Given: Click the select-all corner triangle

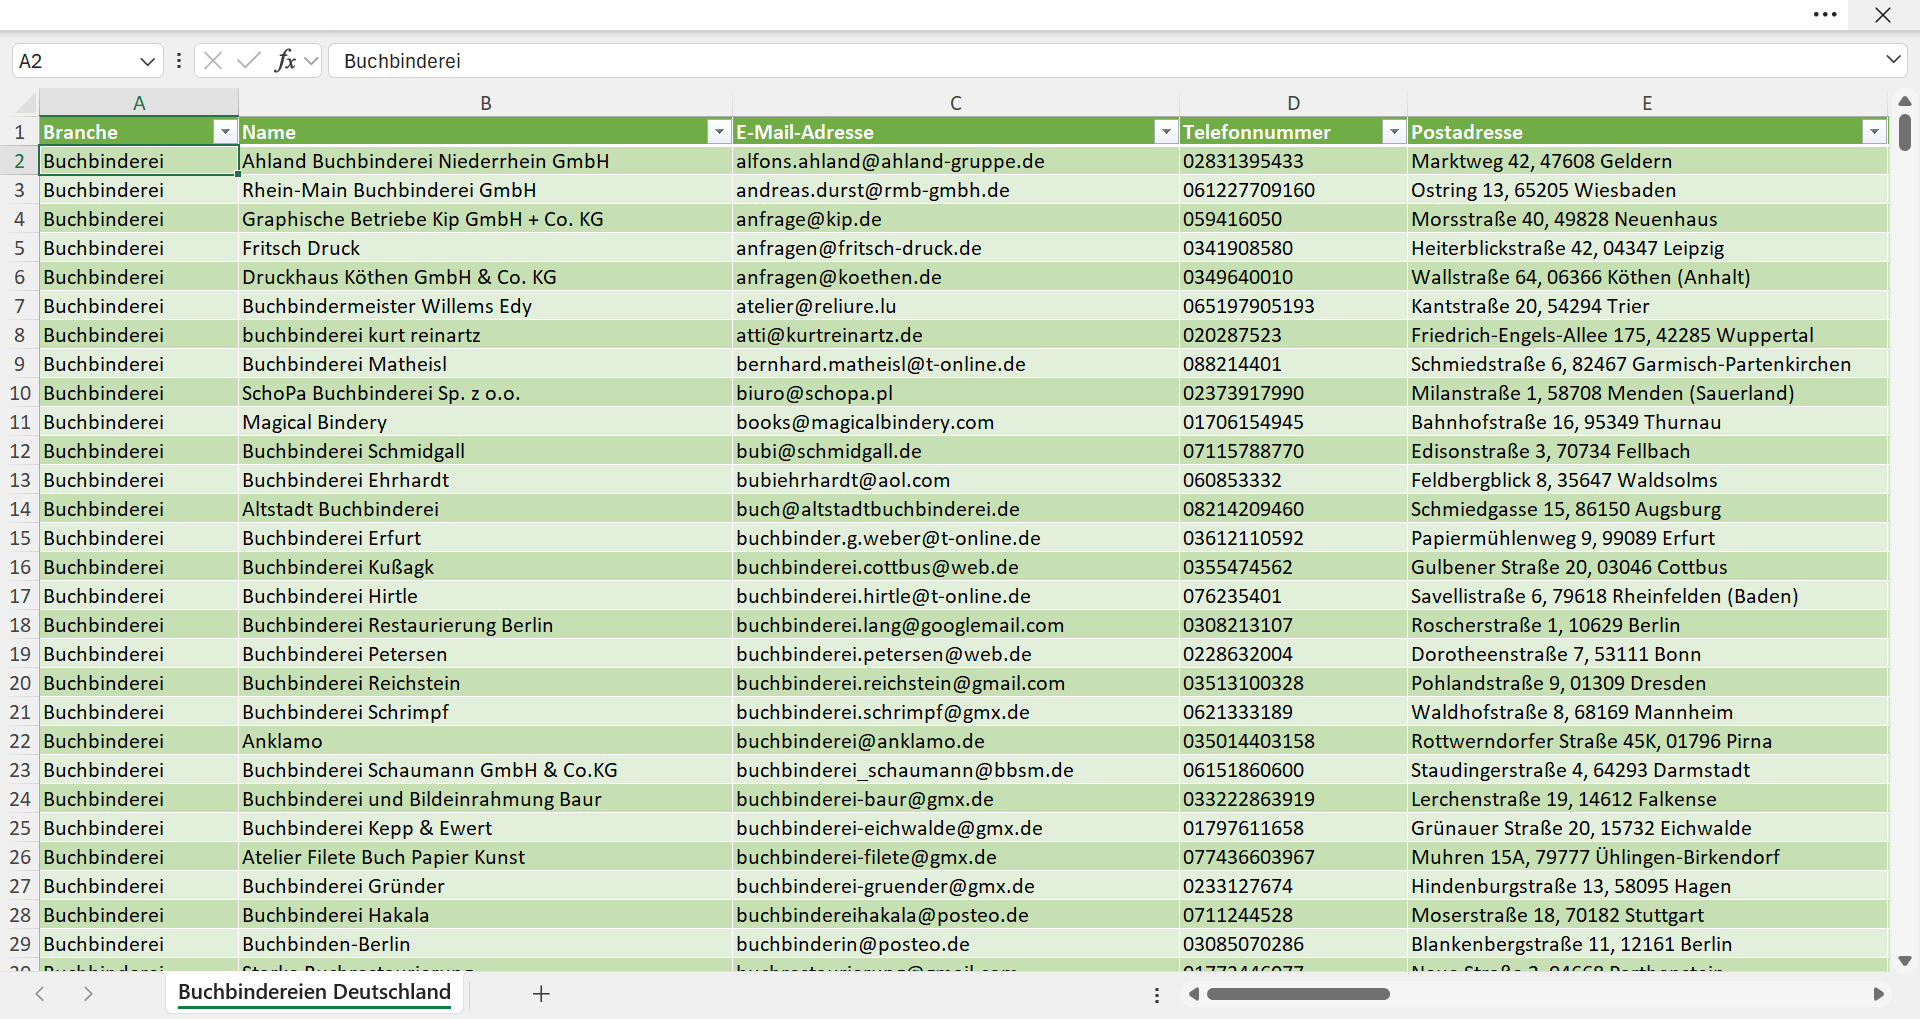Looking at the screenshot, I should (25, 103).
